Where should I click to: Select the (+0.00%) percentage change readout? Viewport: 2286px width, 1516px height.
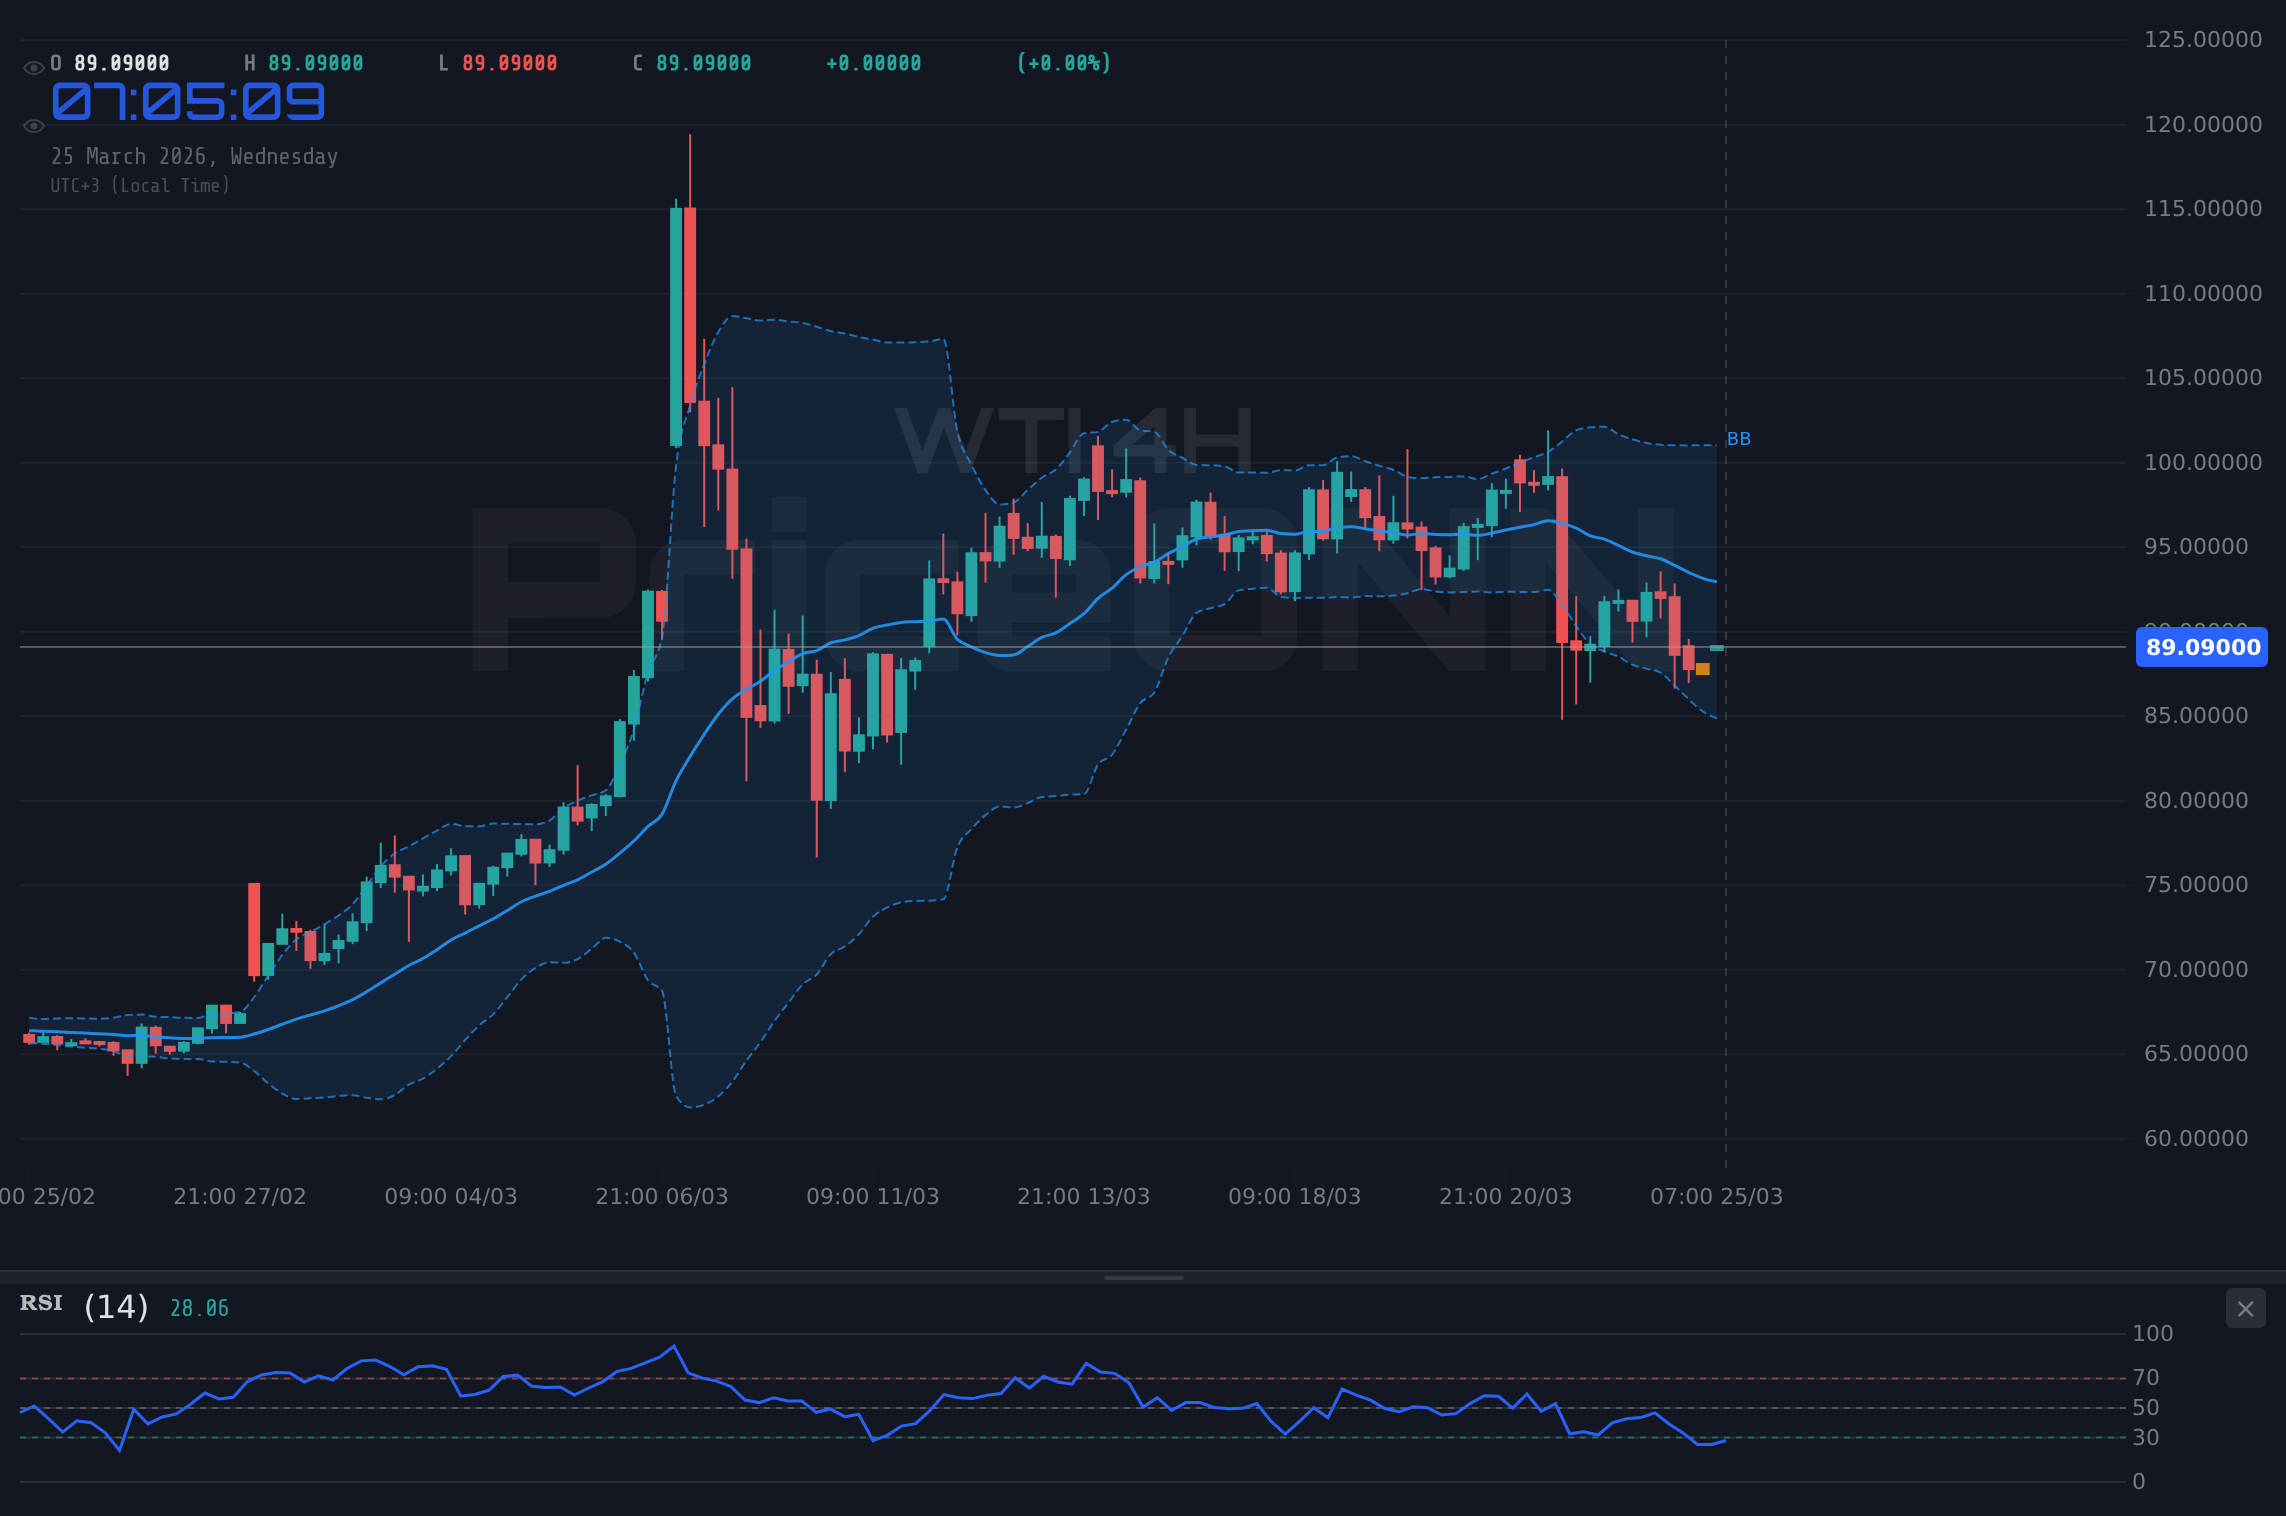point(1062,62)
